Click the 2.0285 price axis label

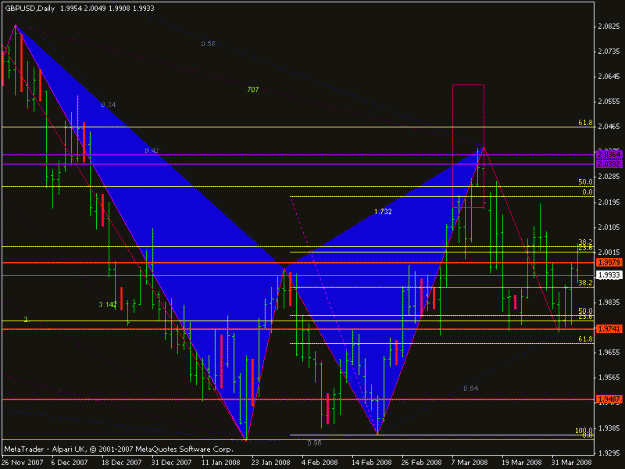[x=609, y=177]
